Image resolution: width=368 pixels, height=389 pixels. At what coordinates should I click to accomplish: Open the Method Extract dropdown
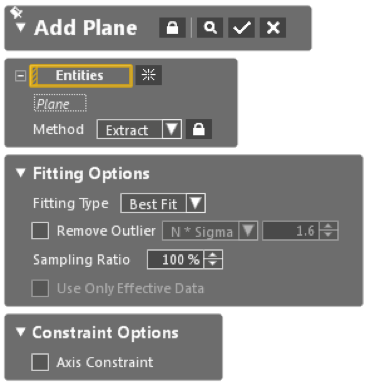(x=139, y=129)
